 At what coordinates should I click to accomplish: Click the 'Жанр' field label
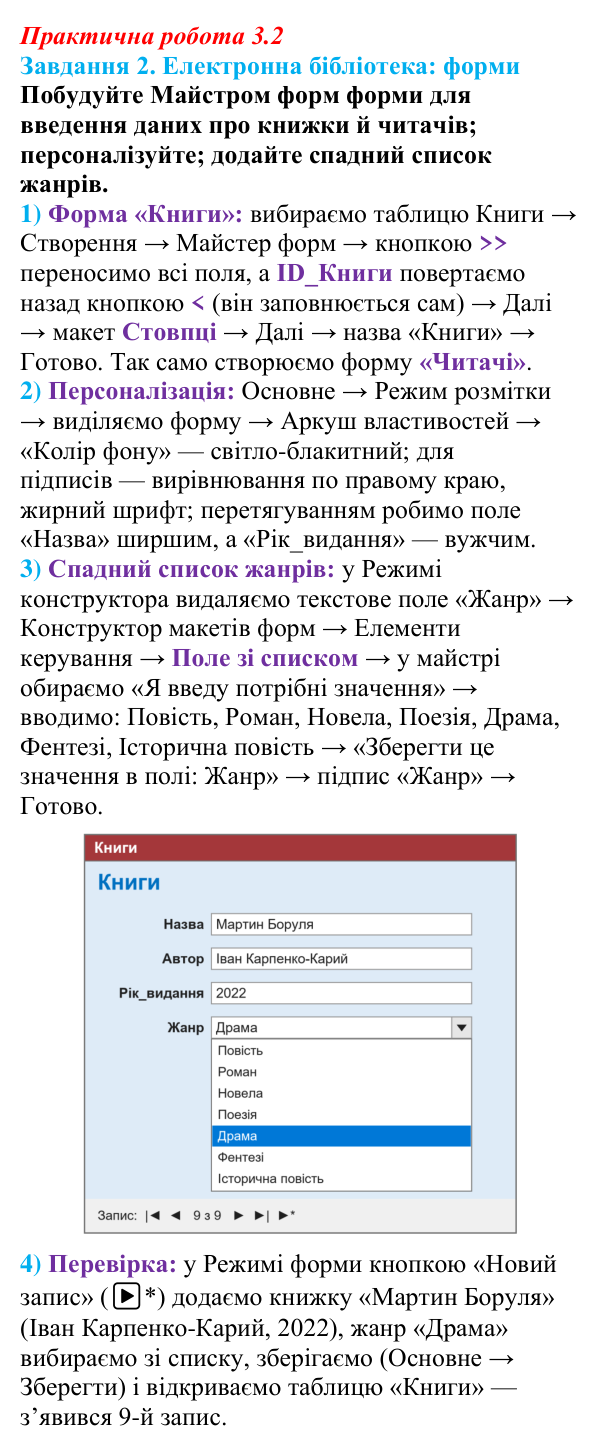(186, 1027)
